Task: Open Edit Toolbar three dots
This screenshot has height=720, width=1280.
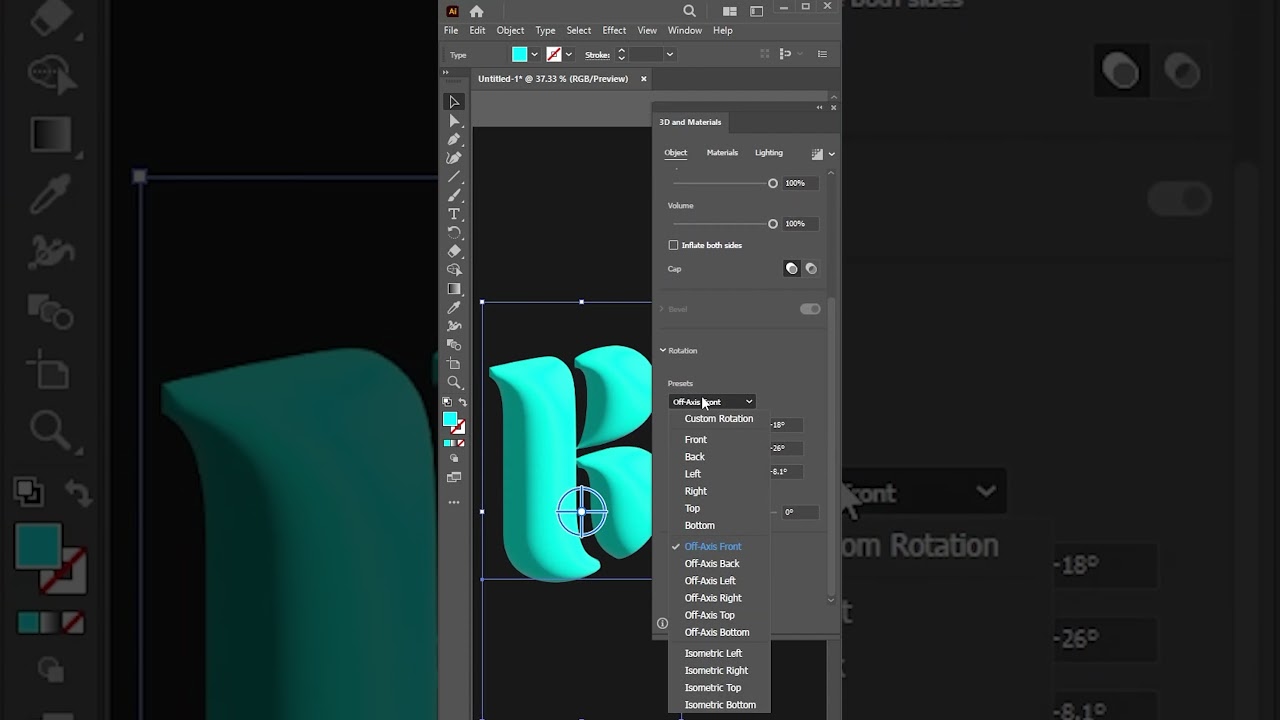Action: 454,502
